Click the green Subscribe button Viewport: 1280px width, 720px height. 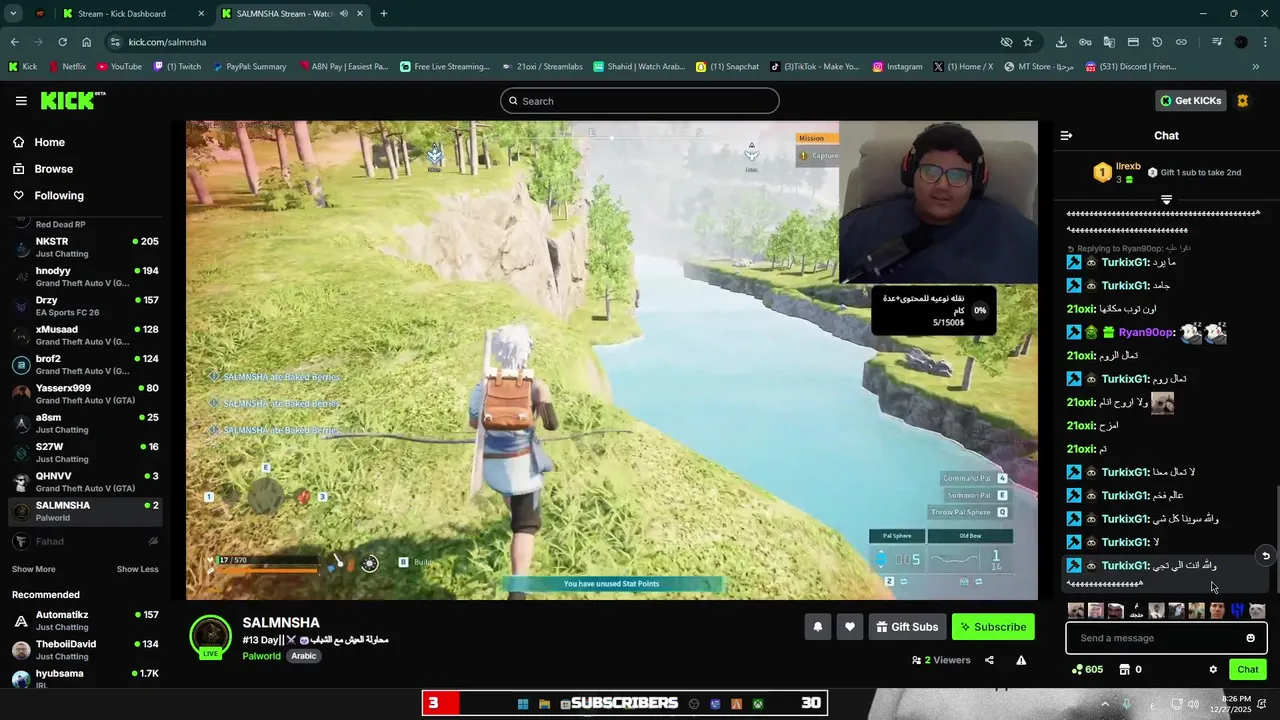(x=993, y=627)
